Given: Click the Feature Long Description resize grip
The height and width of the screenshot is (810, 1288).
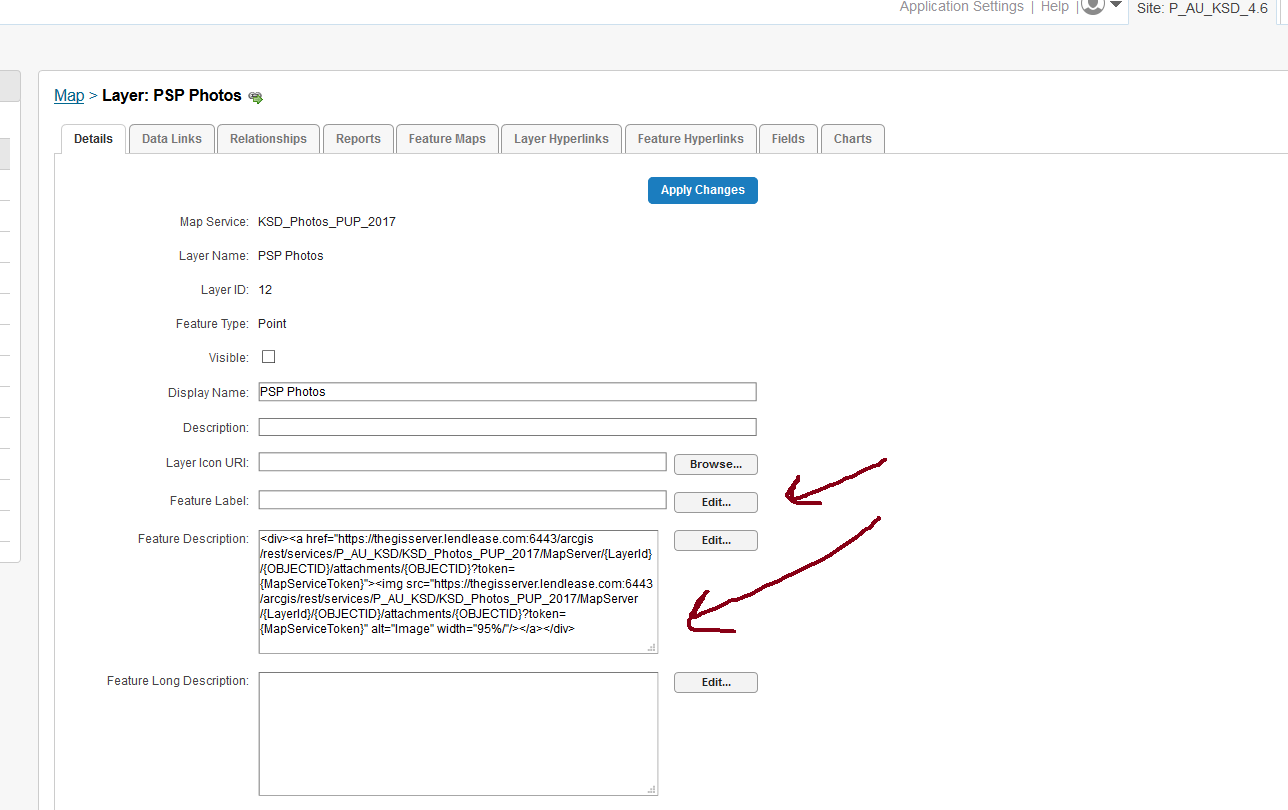Looking at the screenshot, I should coord(652,789).
